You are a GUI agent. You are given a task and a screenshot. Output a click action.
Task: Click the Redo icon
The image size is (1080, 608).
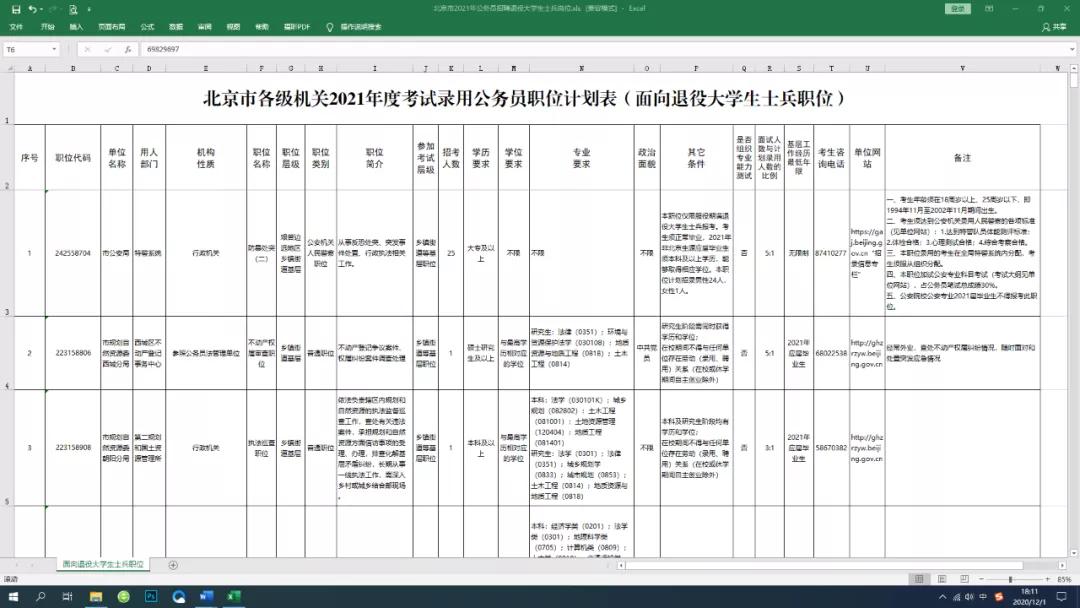pyautogui.click(x=52, y=9)
